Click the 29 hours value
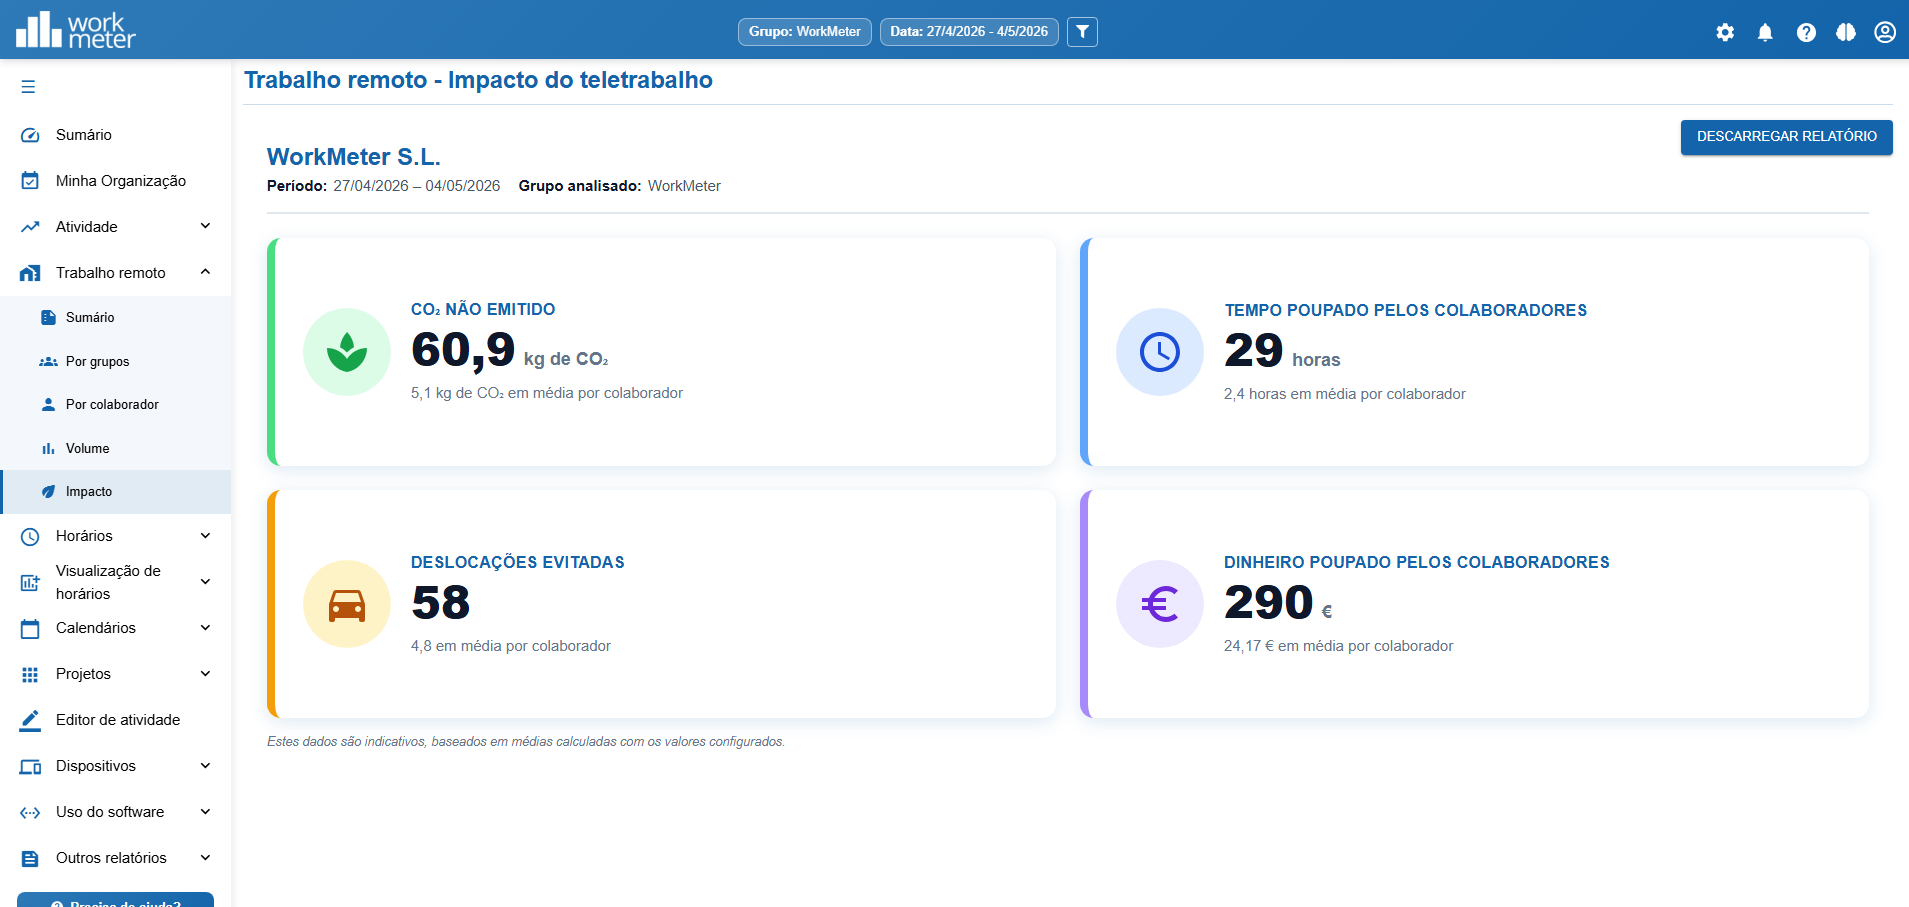 [x=1254, y=350]
